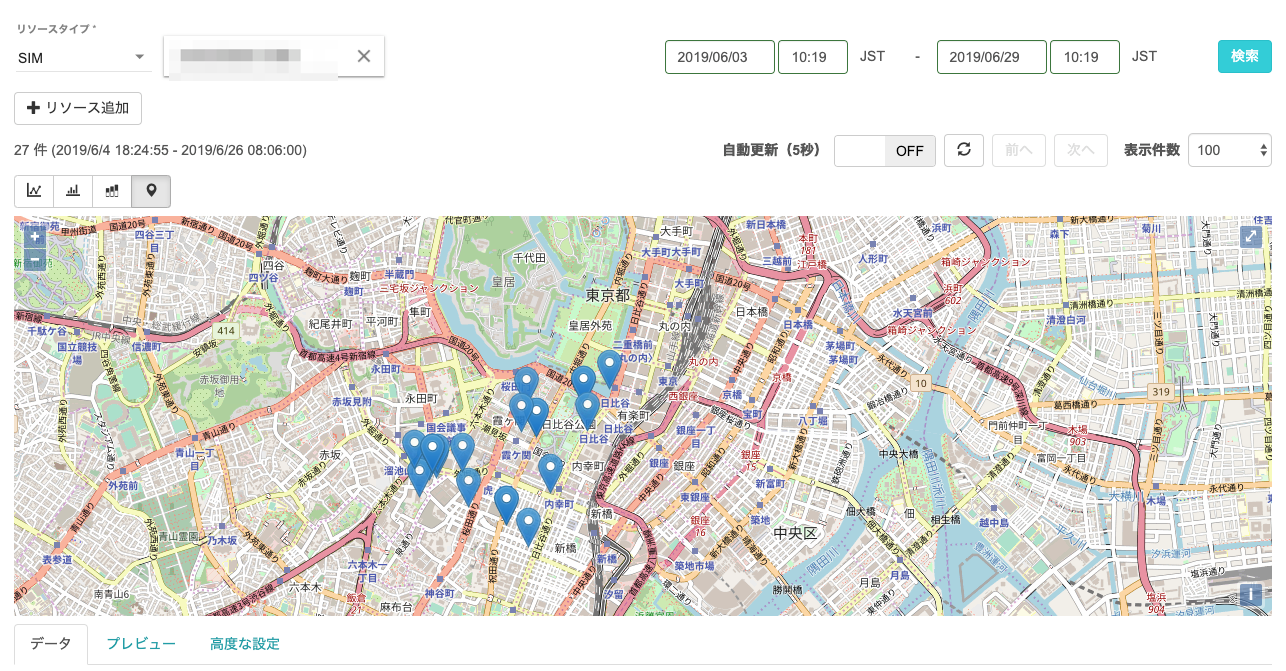The width and height of the screenshot is (1286, 671).
Task: Switch to the line chart view
Action: pos(34,191)
